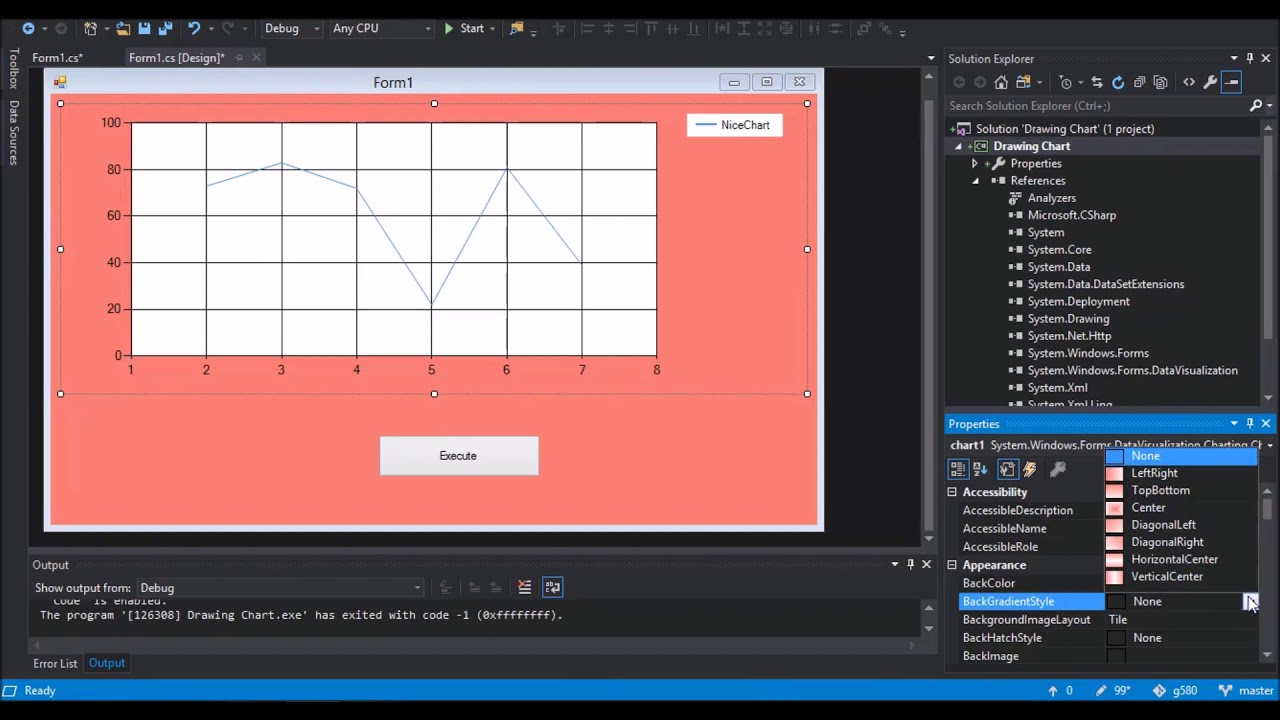Select None at top of gradient list
1280x720 pixels.
(x=1180, y=456)
